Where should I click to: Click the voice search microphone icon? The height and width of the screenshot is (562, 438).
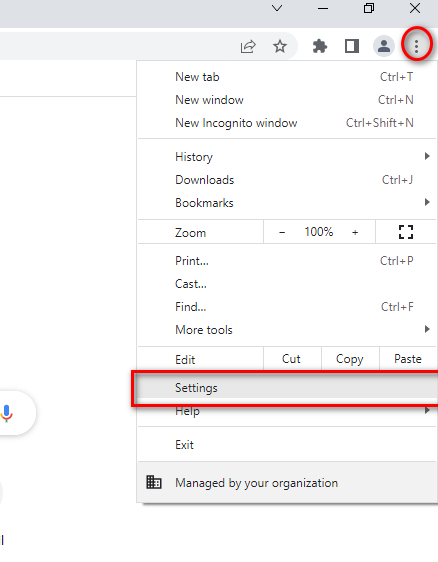[x=6, y=413]
